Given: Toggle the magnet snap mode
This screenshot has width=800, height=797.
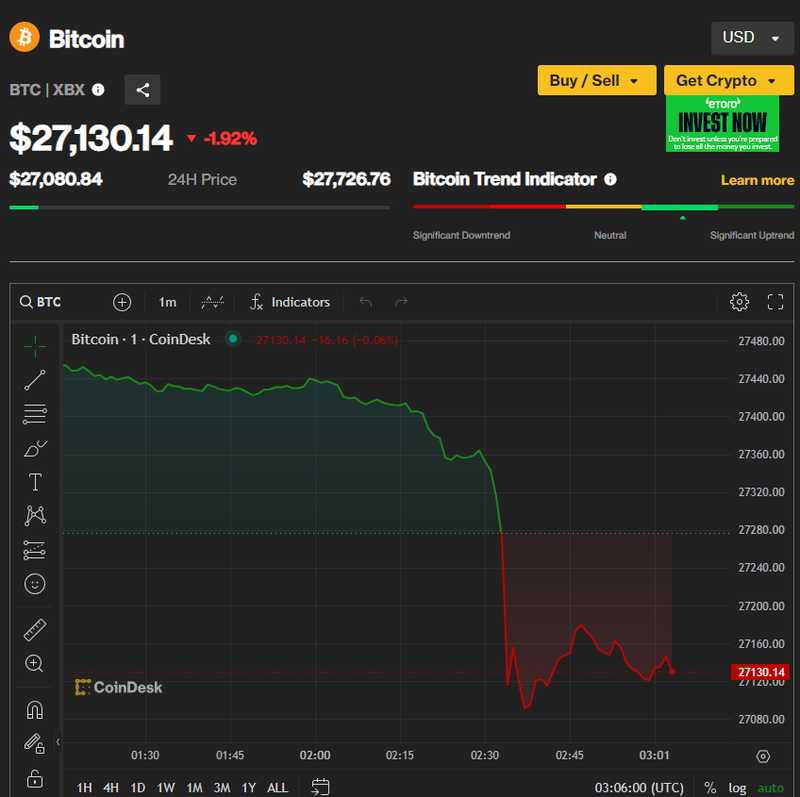Looking at the screenshot, I should click(x=35, y=710).
